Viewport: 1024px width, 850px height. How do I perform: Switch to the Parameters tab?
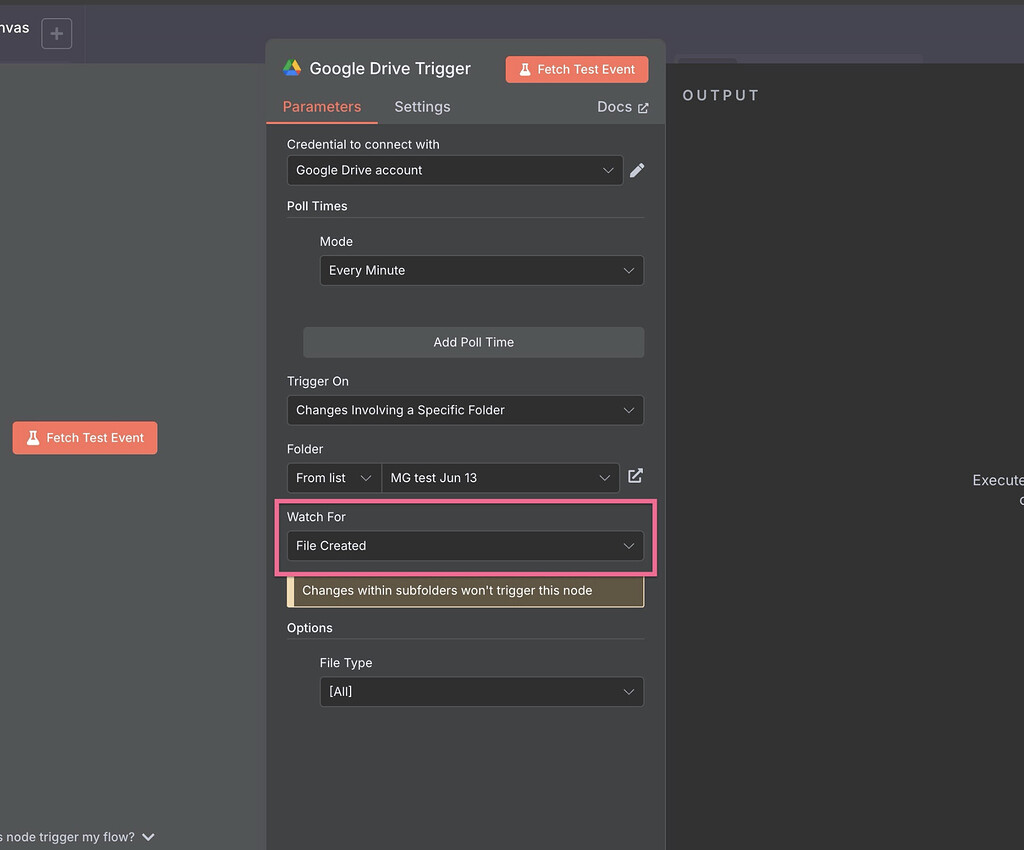point(321,107)
